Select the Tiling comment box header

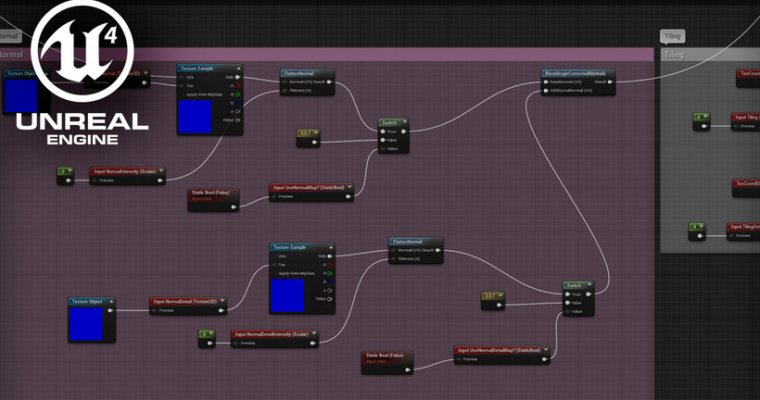pos(710,55)
